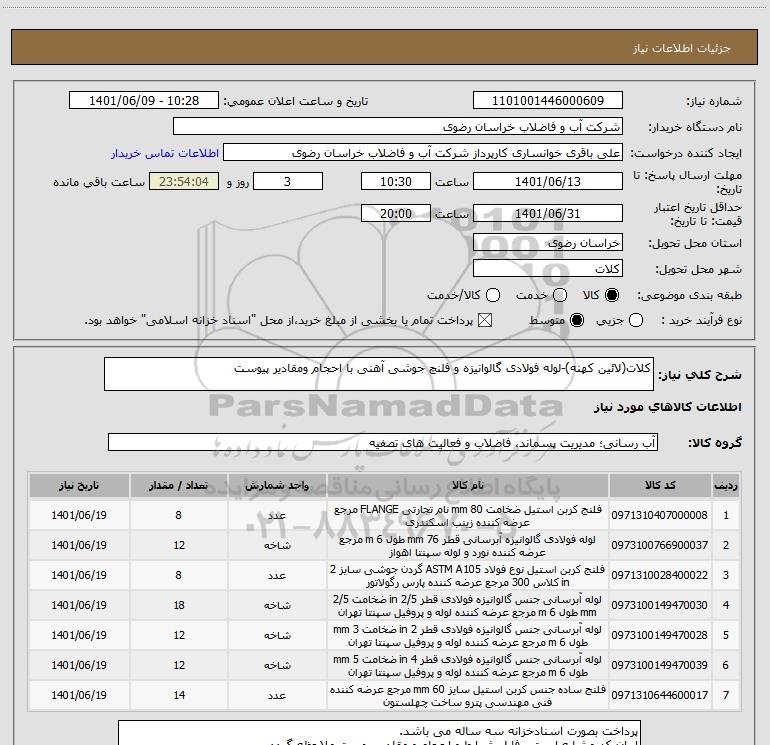Select the کالا/خدمت radio button
770x745 pixels.
[x=493, y=295]
